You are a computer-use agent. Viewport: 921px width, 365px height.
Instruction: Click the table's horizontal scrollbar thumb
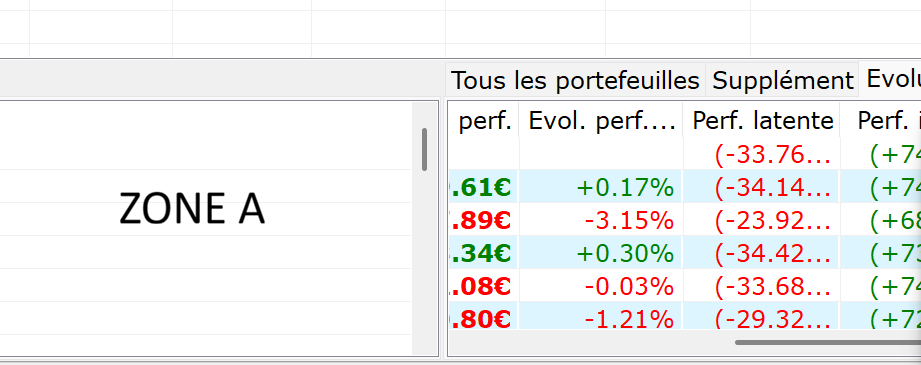tap(828, 342)
